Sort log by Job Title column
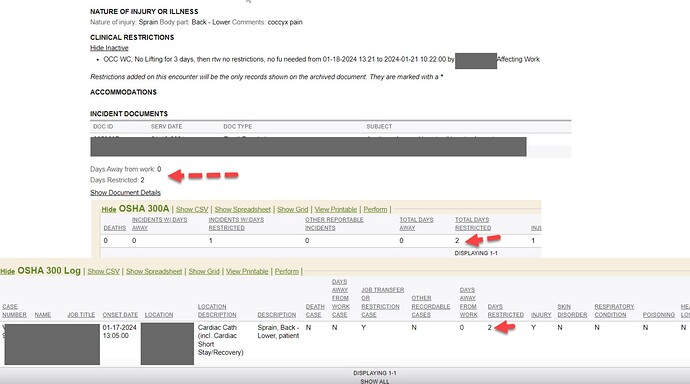 pyautogui.click(x=81, y=315)
